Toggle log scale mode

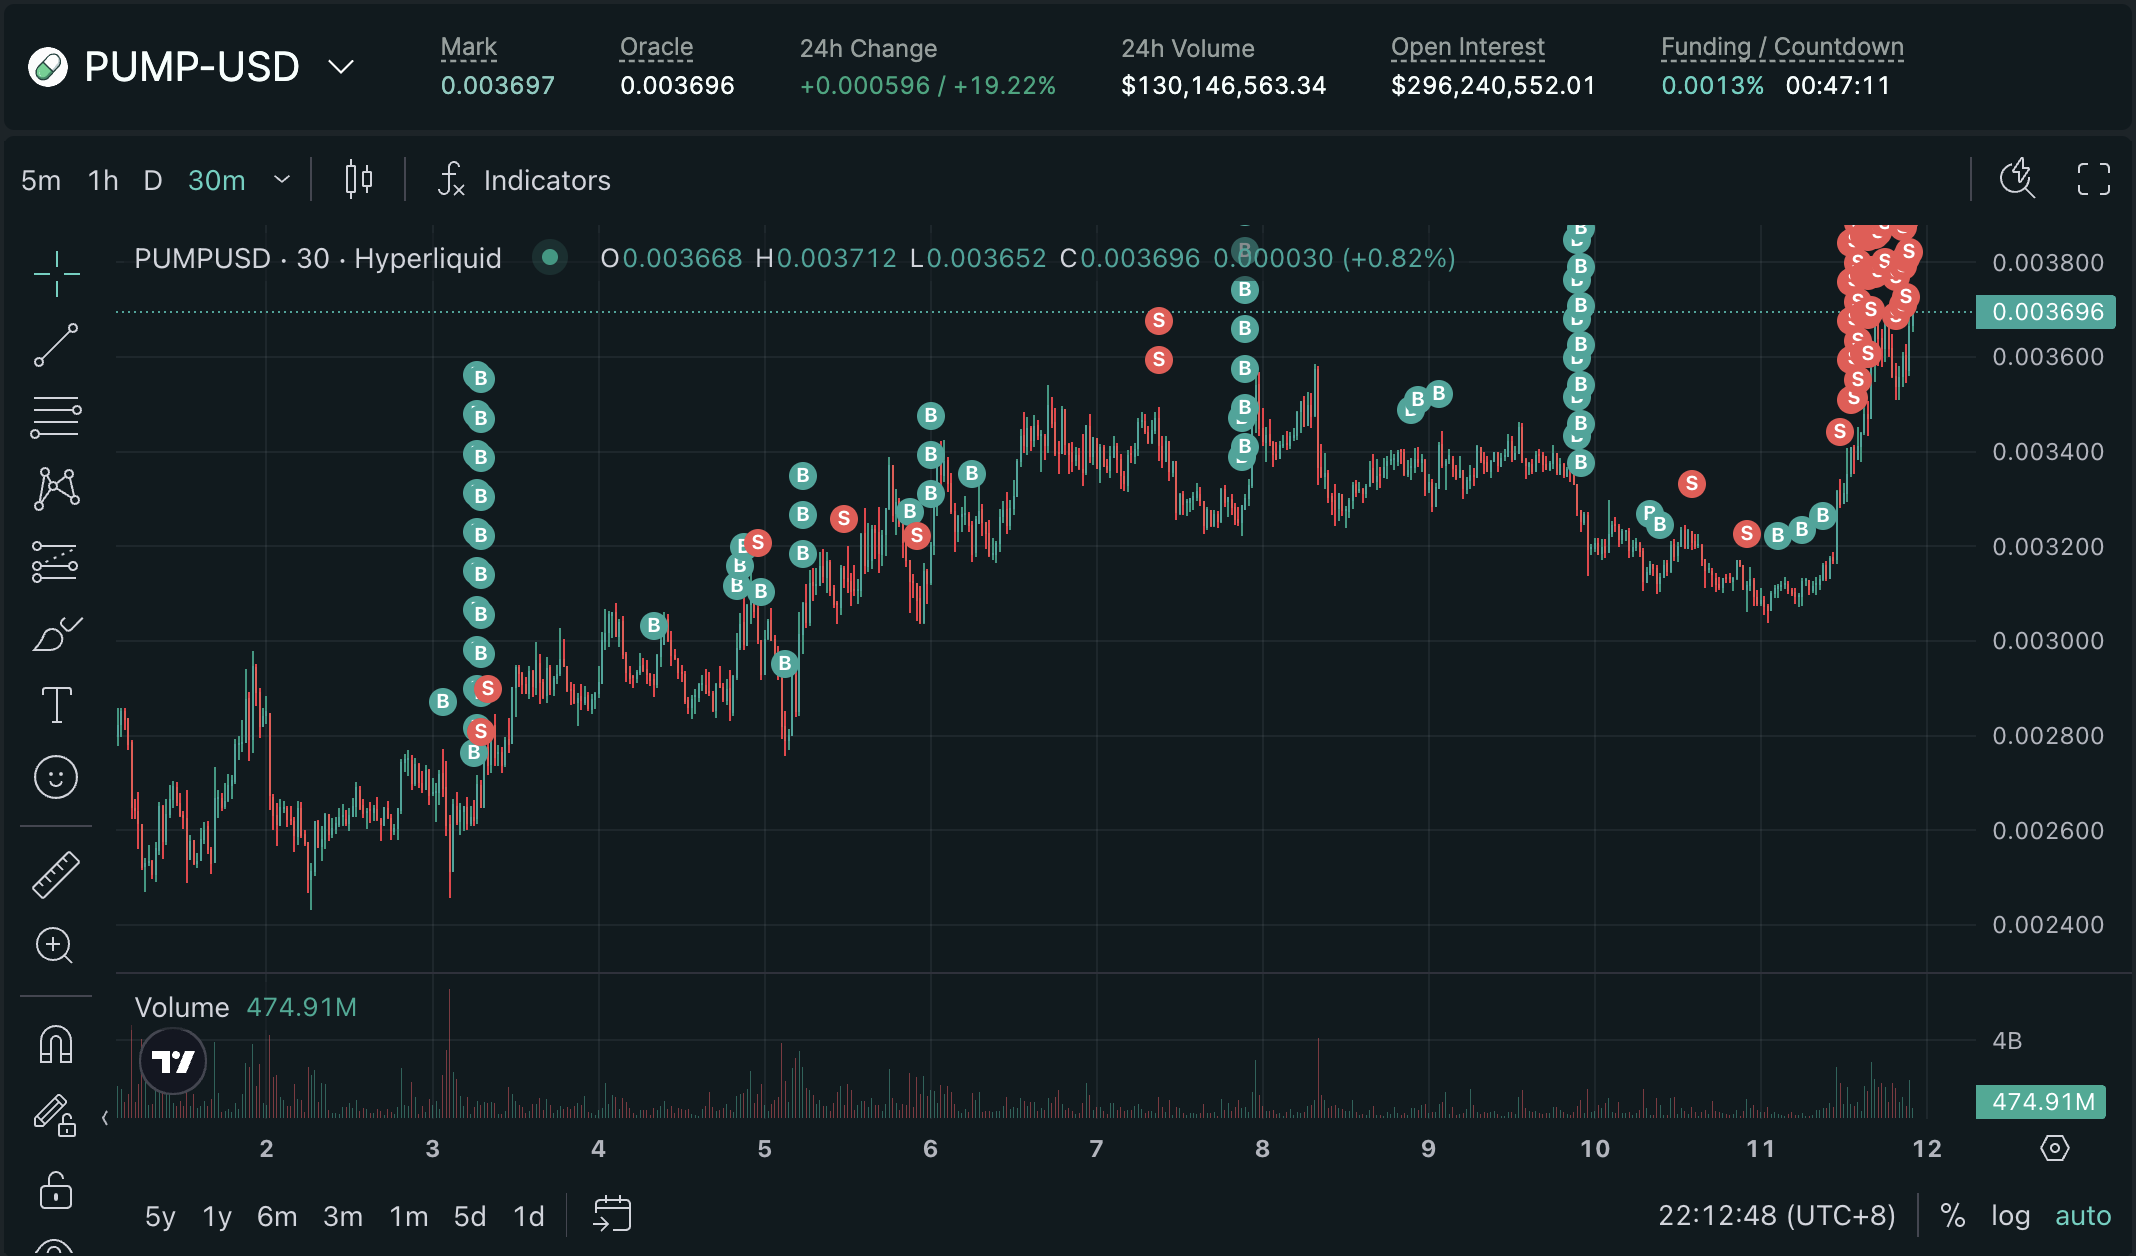pyautogui.click(x=2010, y=1215)
